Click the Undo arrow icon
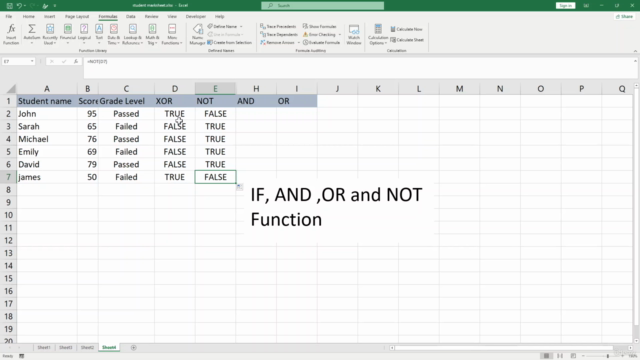This screenshot has height=360, width=640. point(19,6)
